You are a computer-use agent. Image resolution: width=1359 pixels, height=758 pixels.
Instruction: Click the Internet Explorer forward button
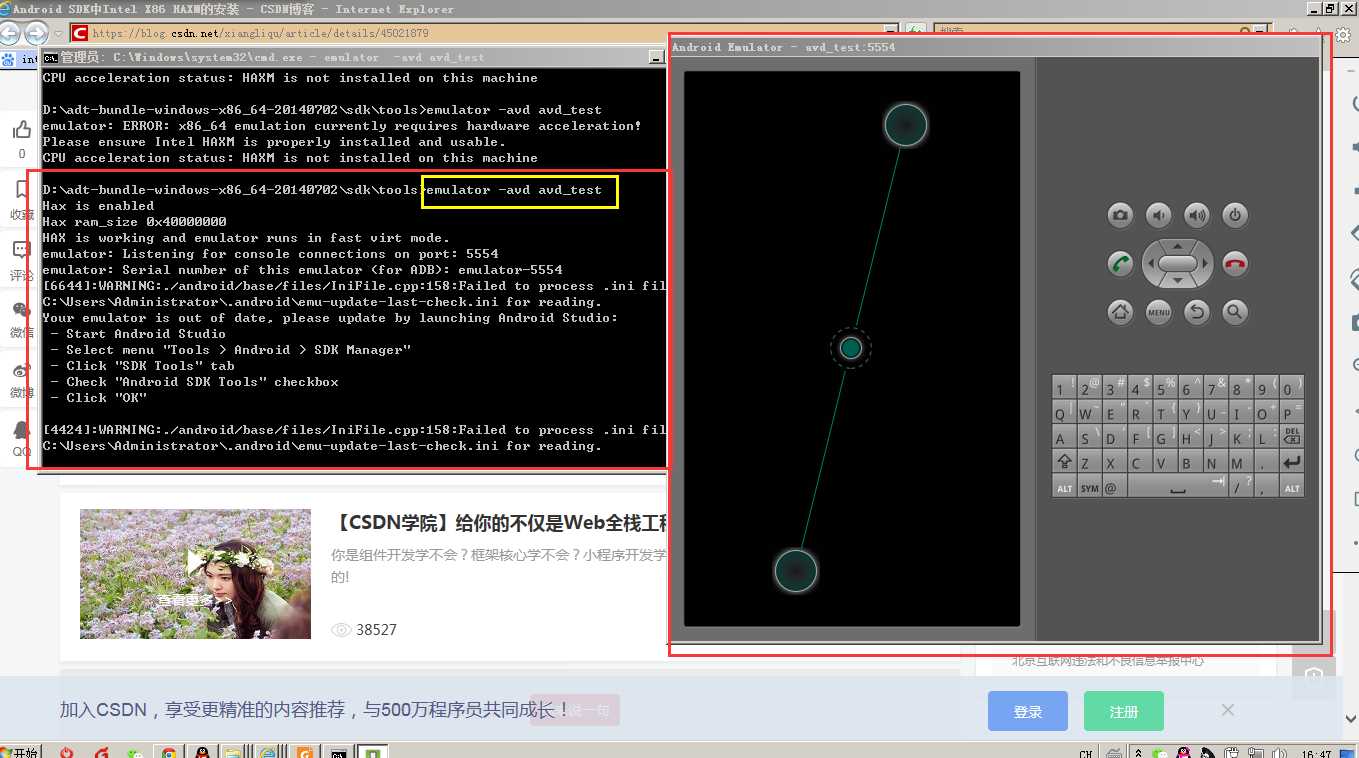tap(36, 33)
